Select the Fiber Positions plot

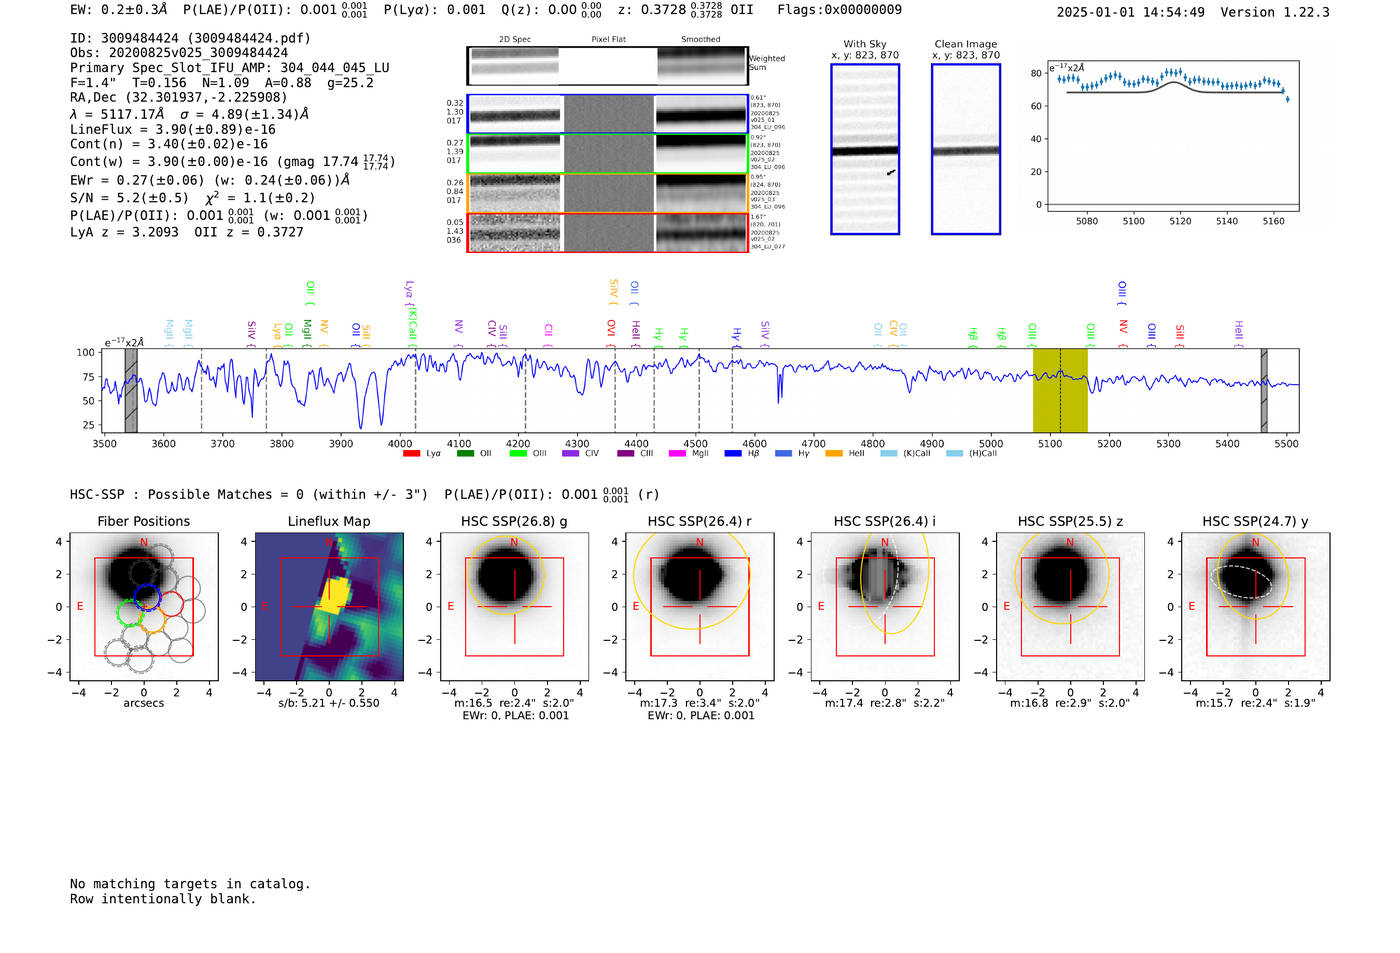[x=144, y=607]
